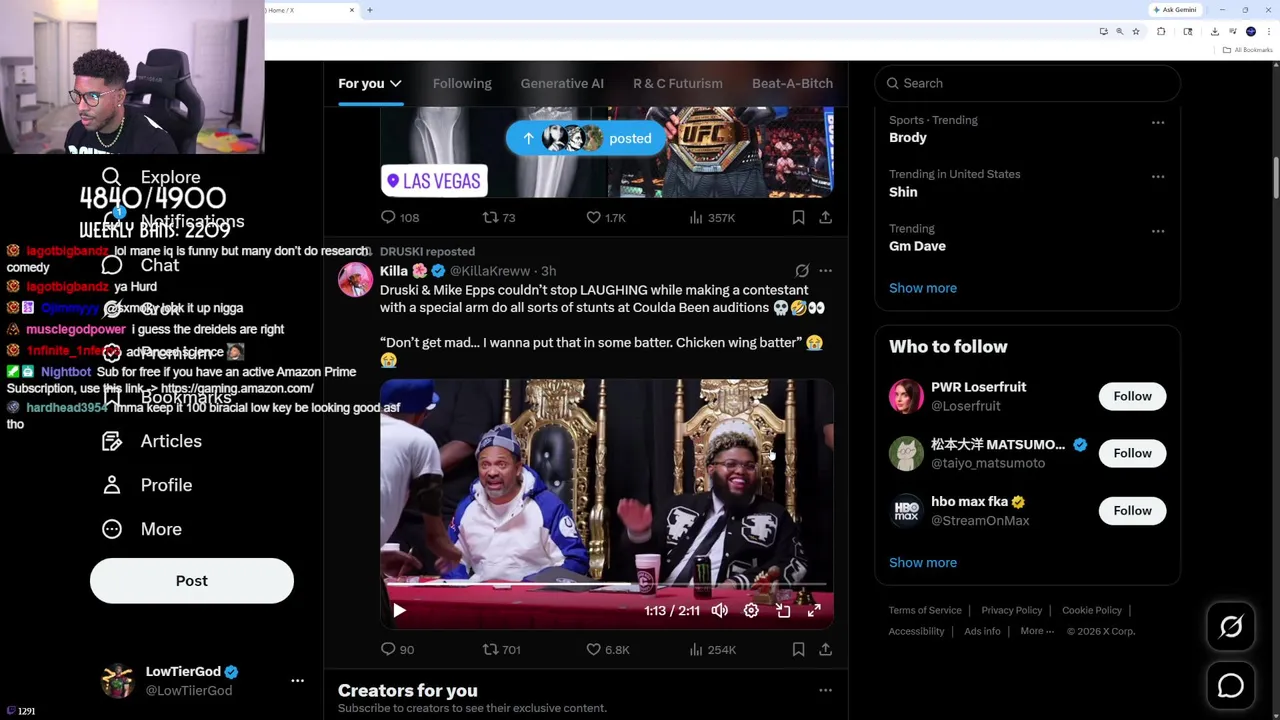1280x720 pixels.
Task: Follow MATSUMO... @taiyo_matsumoto
Action: 1132,453
